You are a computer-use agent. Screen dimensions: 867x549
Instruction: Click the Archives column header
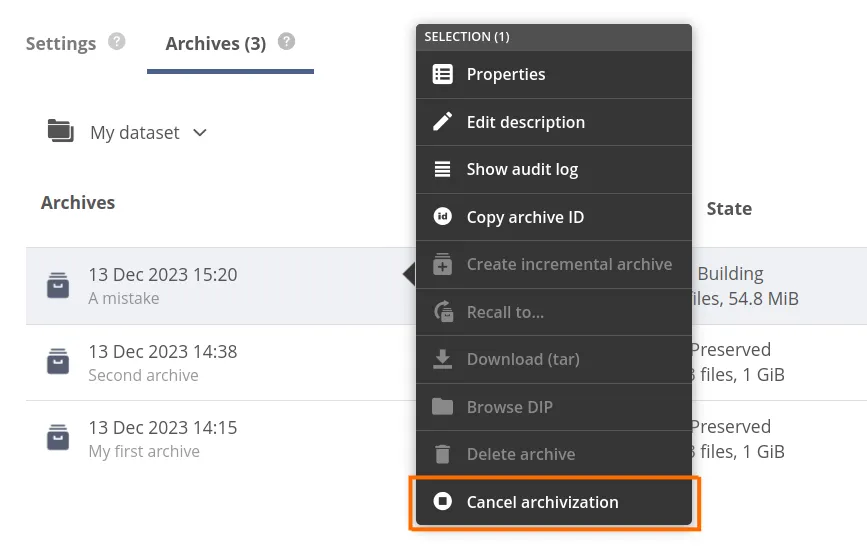(78, 202)
